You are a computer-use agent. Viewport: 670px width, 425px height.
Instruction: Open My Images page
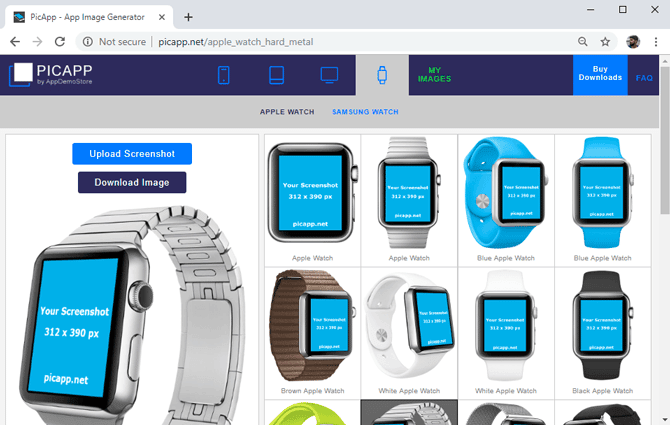434,75
